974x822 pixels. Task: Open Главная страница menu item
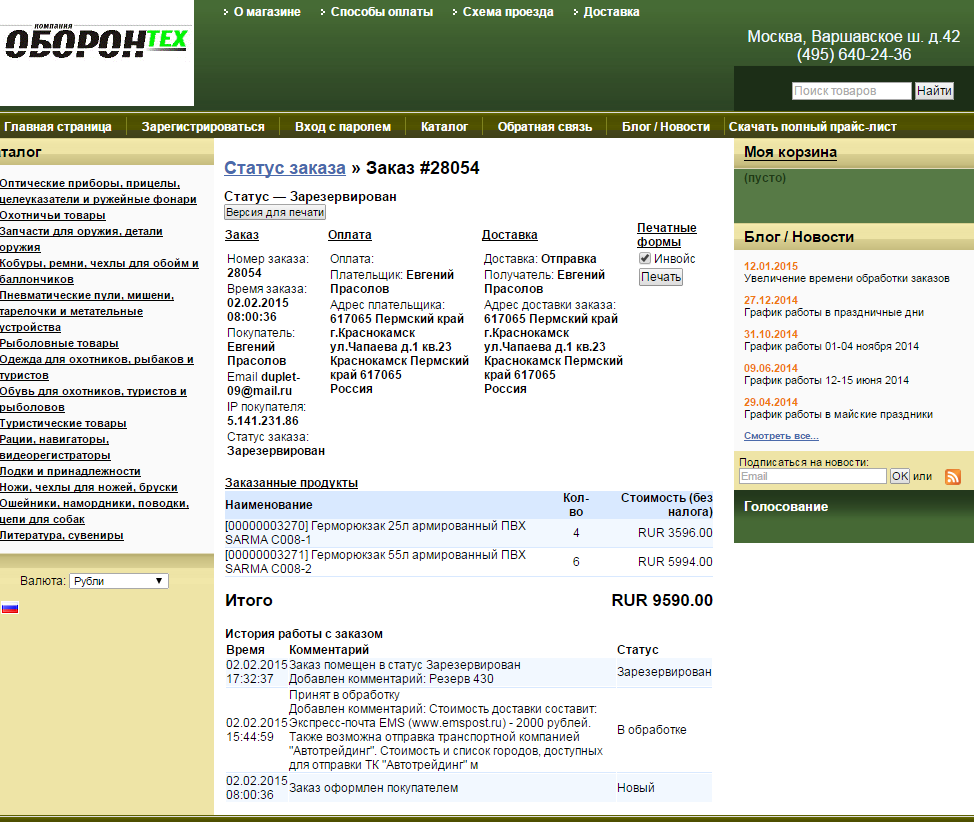coord(57,127)
